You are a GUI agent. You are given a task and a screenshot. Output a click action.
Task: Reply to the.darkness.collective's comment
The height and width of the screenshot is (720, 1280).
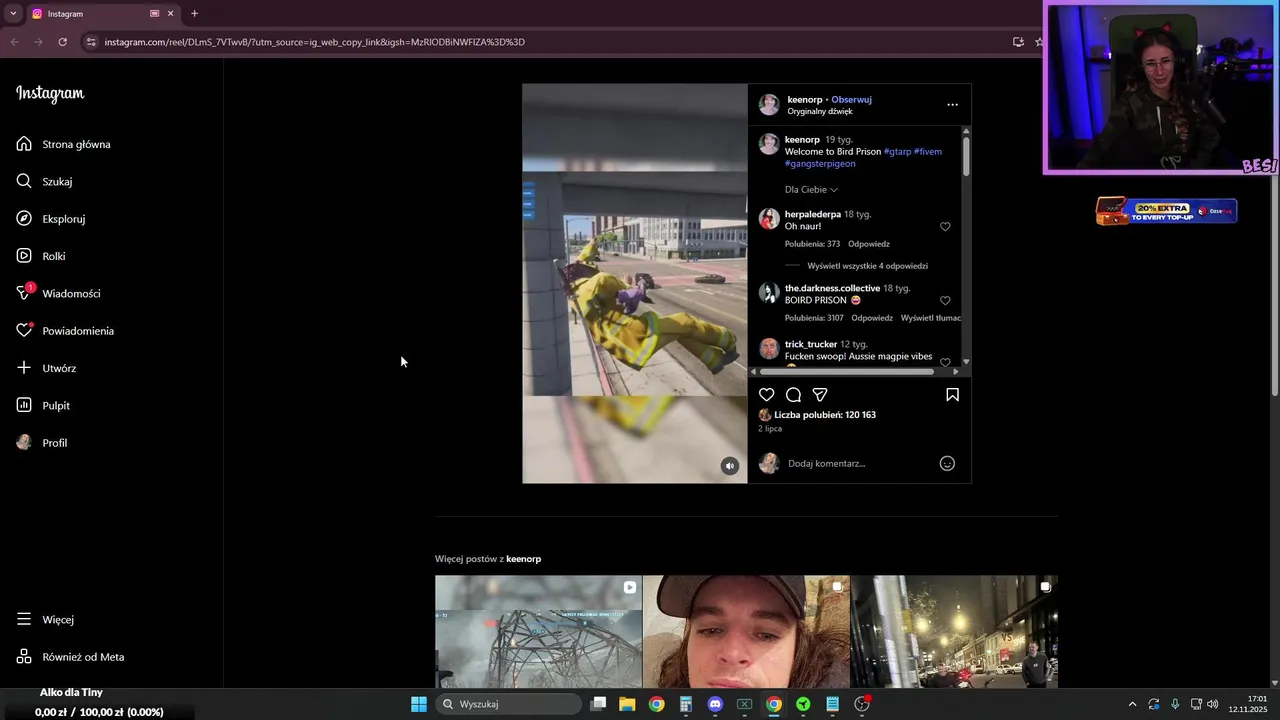point(872,318)
